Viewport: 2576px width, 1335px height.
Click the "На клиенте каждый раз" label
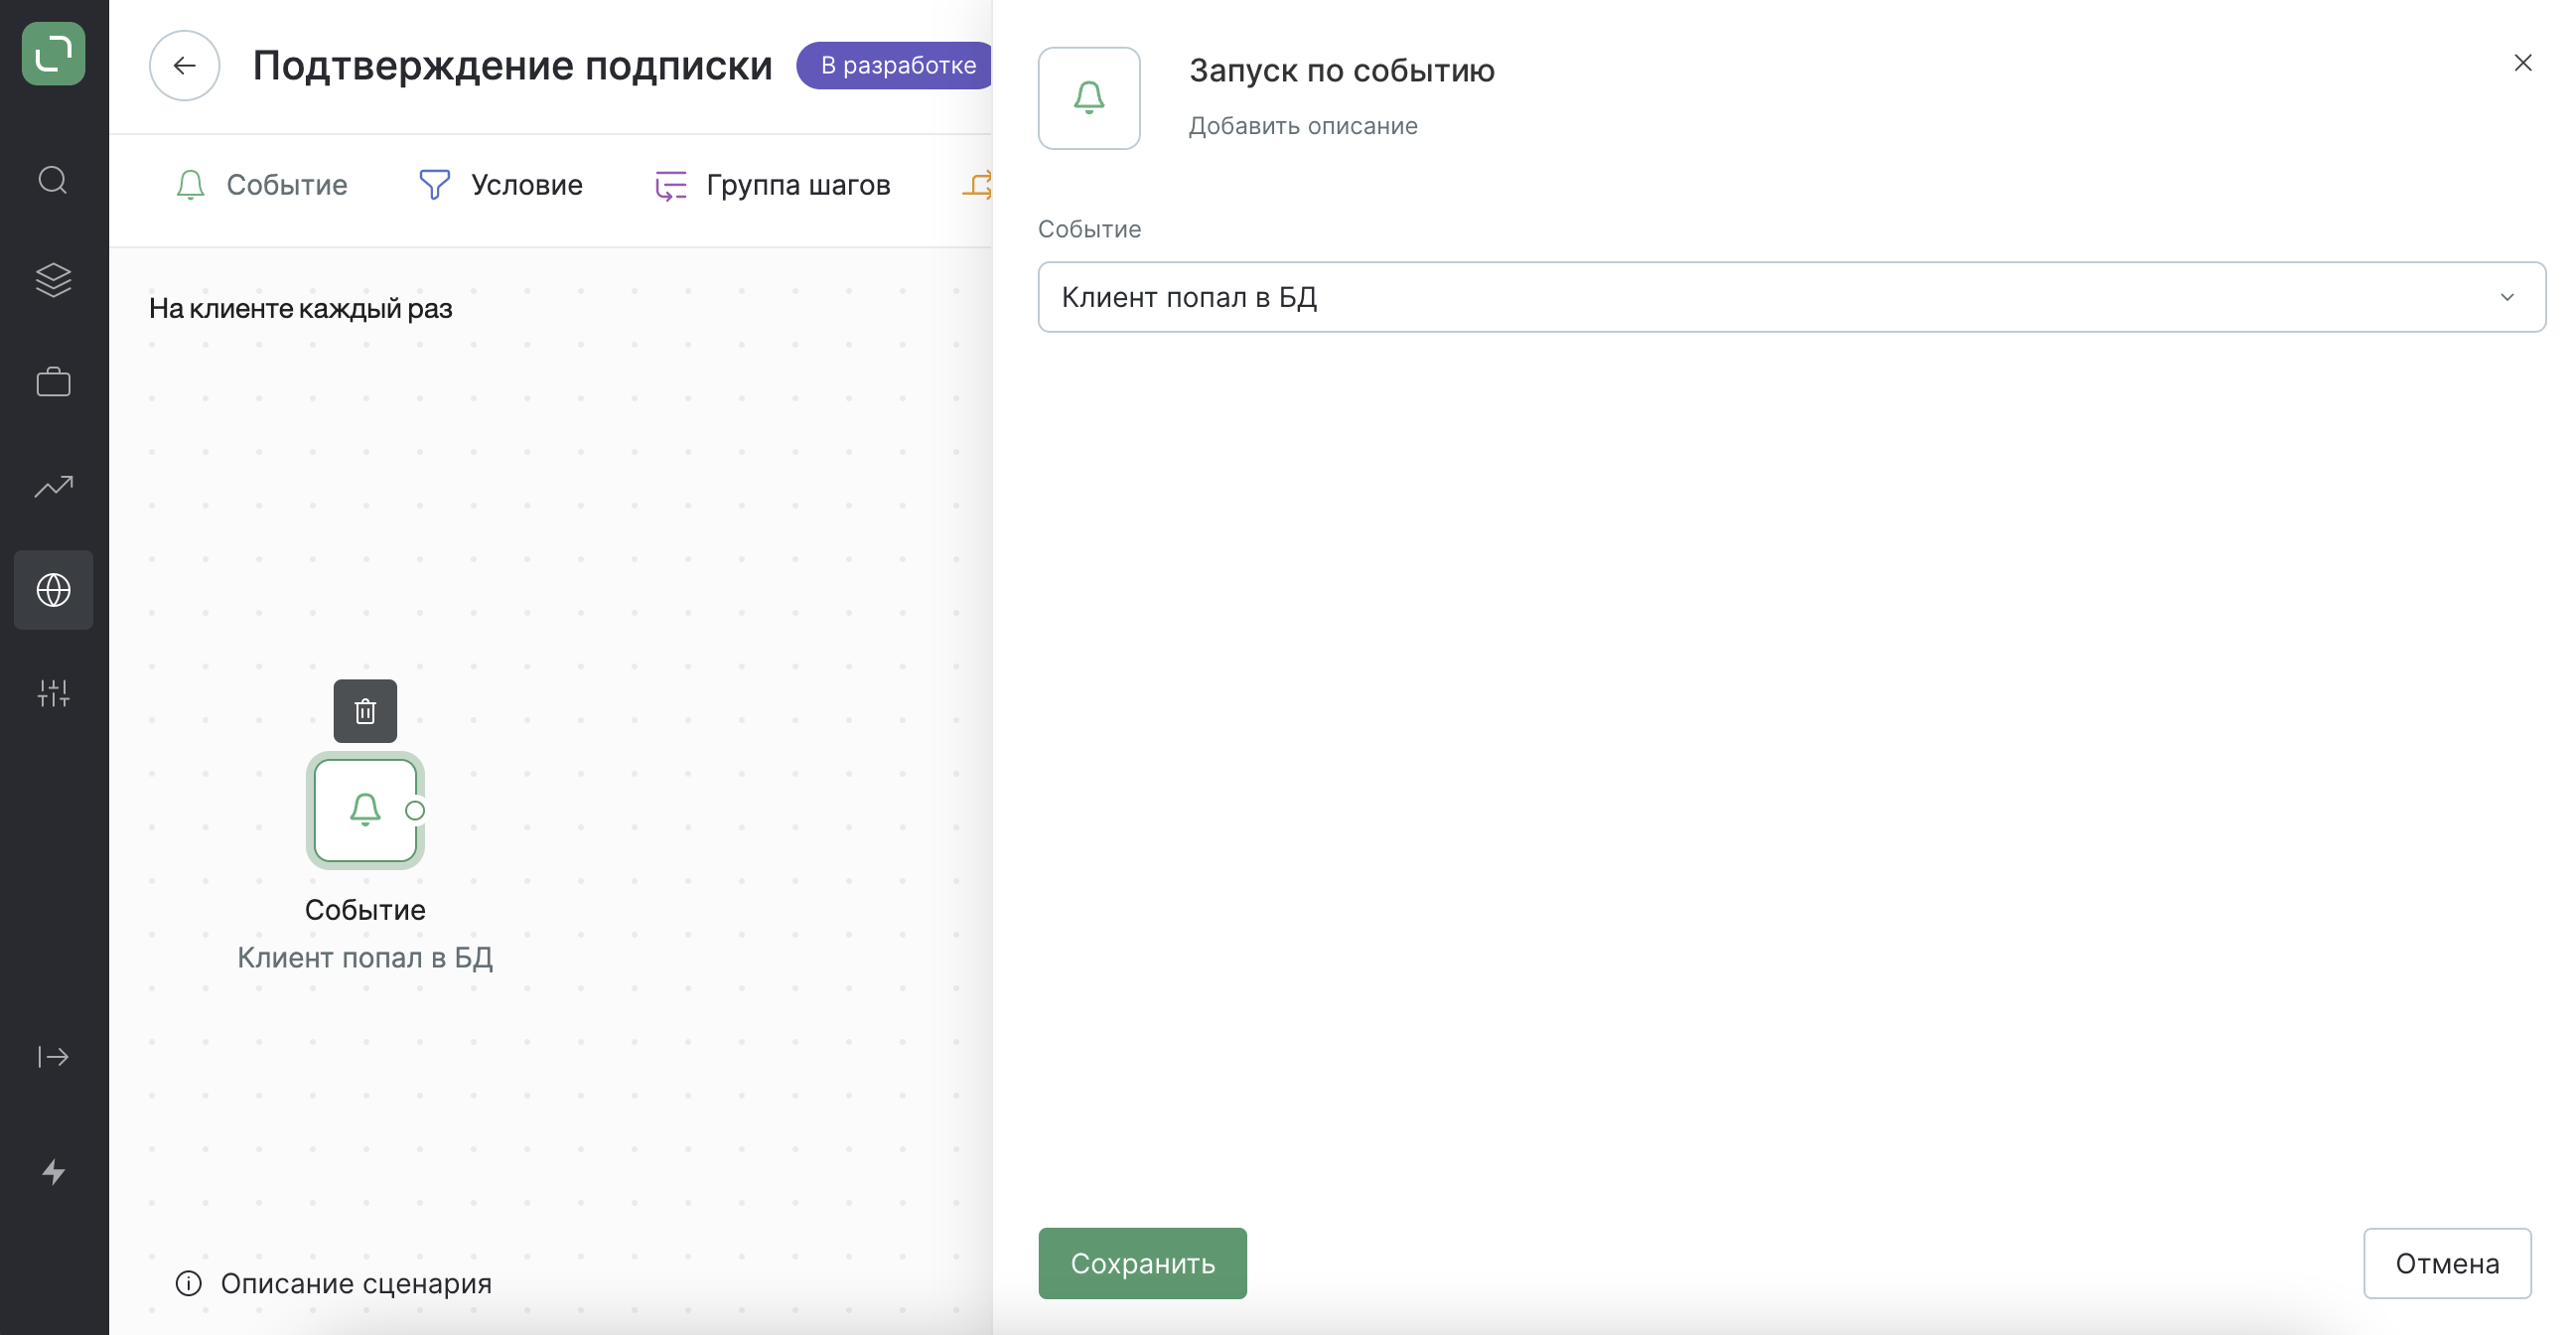[x=301, y=308]
